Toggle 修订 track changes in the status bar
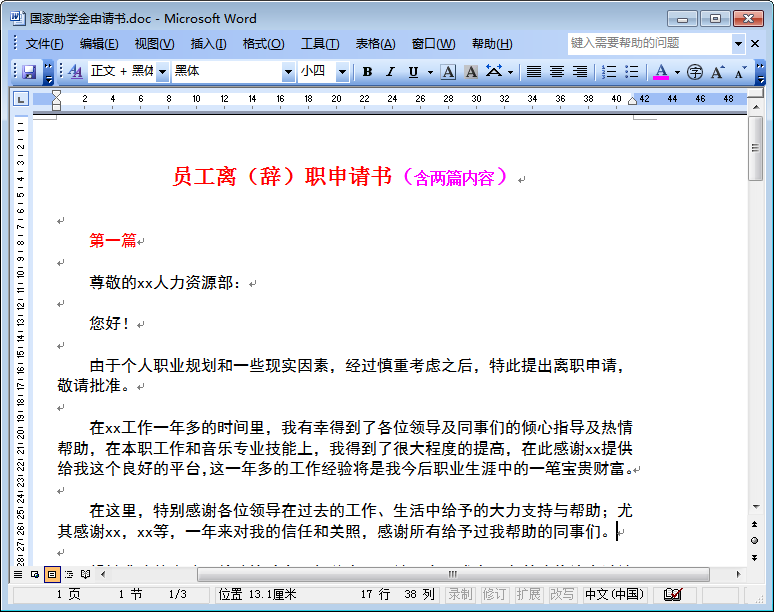This screenshot has height=612, width=774. pyautogui.click(x=495, y=595)
